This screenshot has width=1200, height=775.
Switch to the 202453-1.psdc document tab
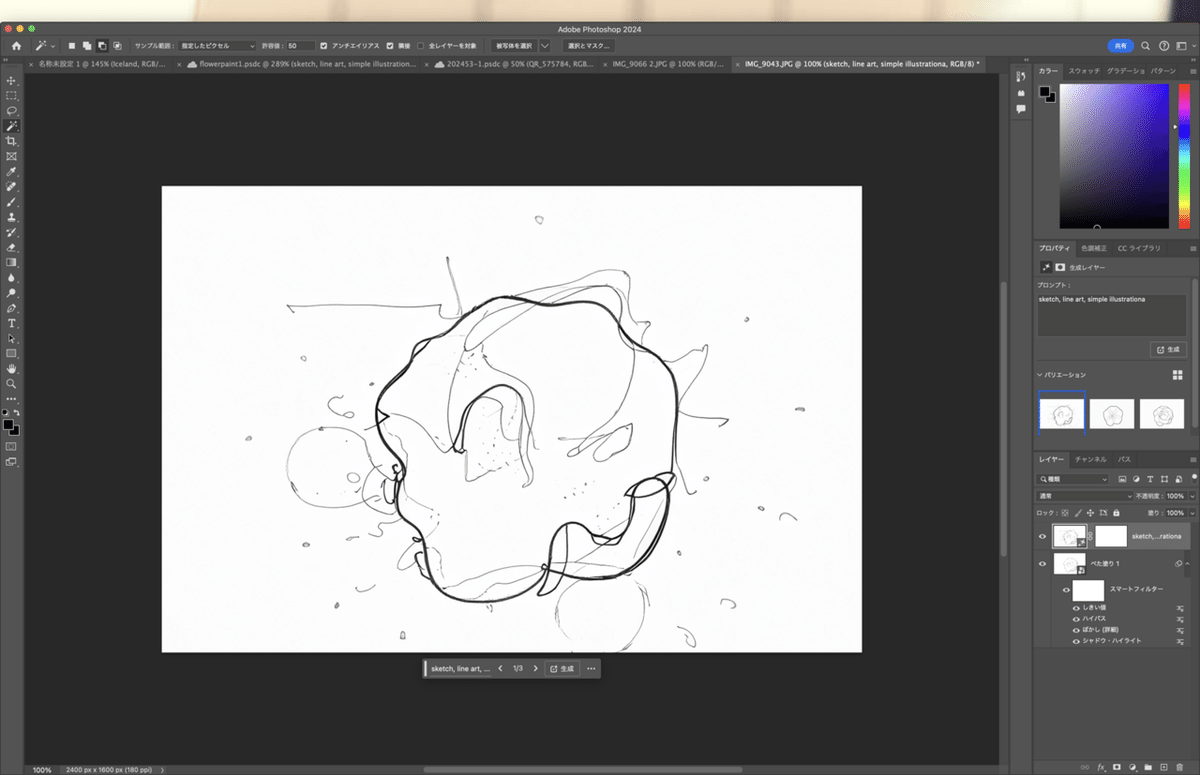516,64
